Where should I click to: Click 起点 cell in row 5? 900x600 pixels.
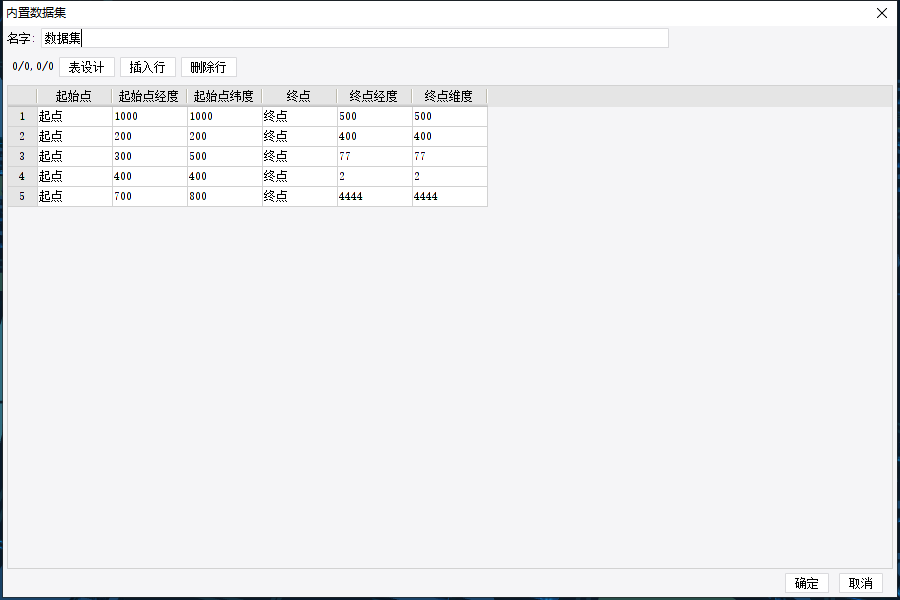tap(75, 196)
